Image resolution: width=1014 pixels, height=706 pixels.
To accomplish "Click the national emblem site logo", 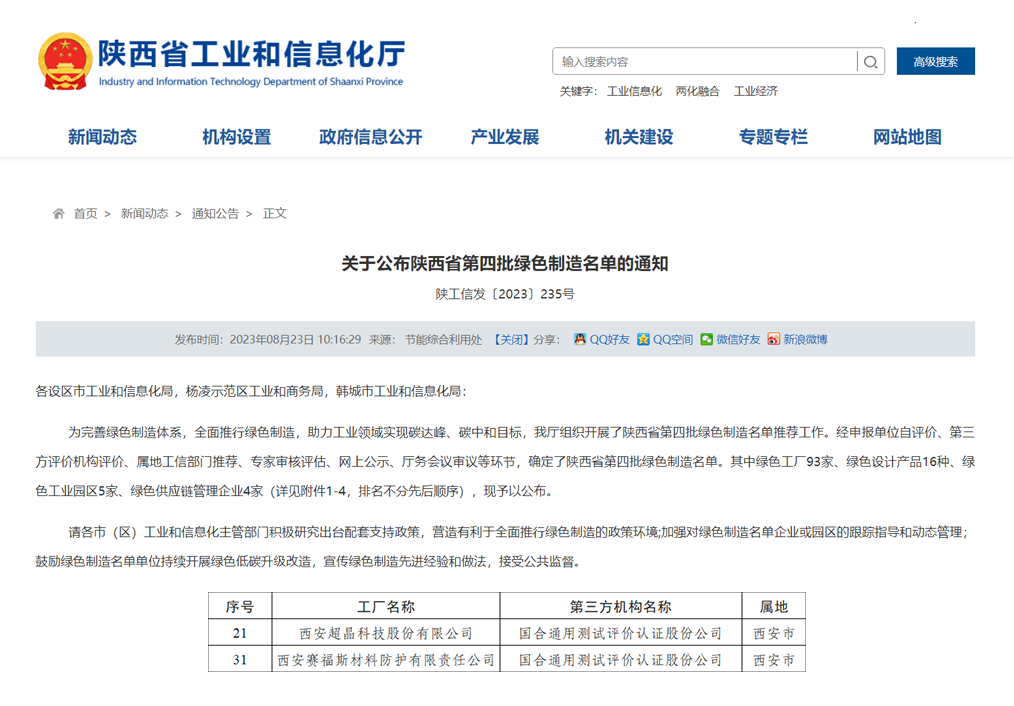I will click(63, 62).
